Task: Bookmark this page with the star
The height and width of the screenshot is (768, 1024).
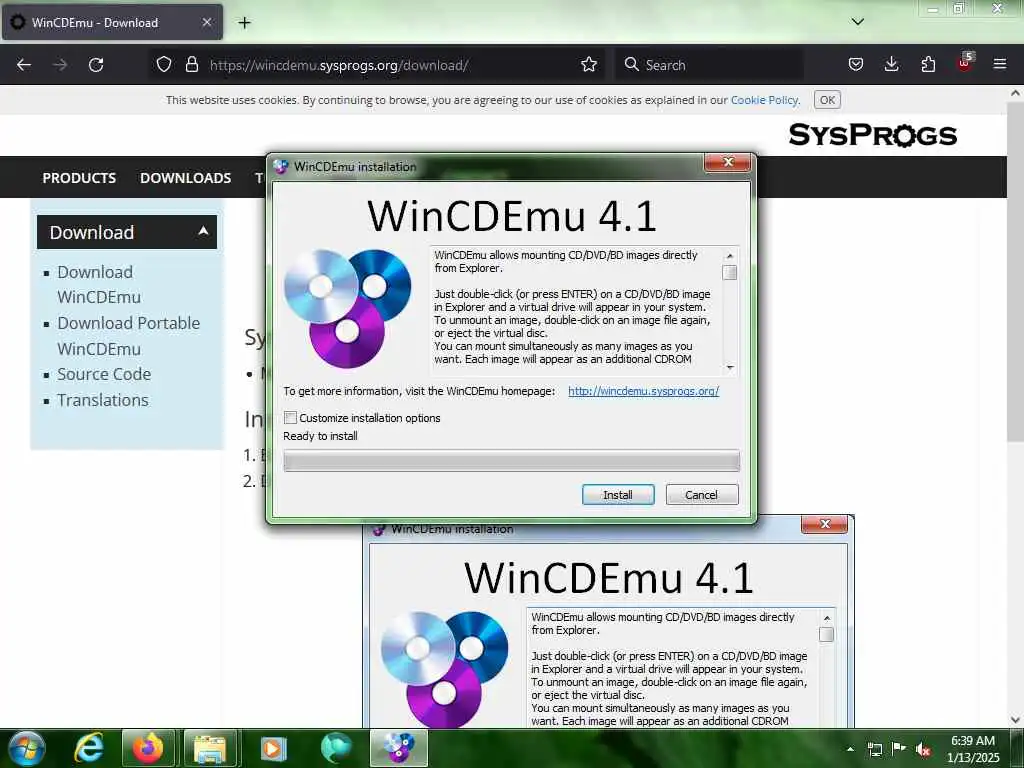Action: pos(589,65)
